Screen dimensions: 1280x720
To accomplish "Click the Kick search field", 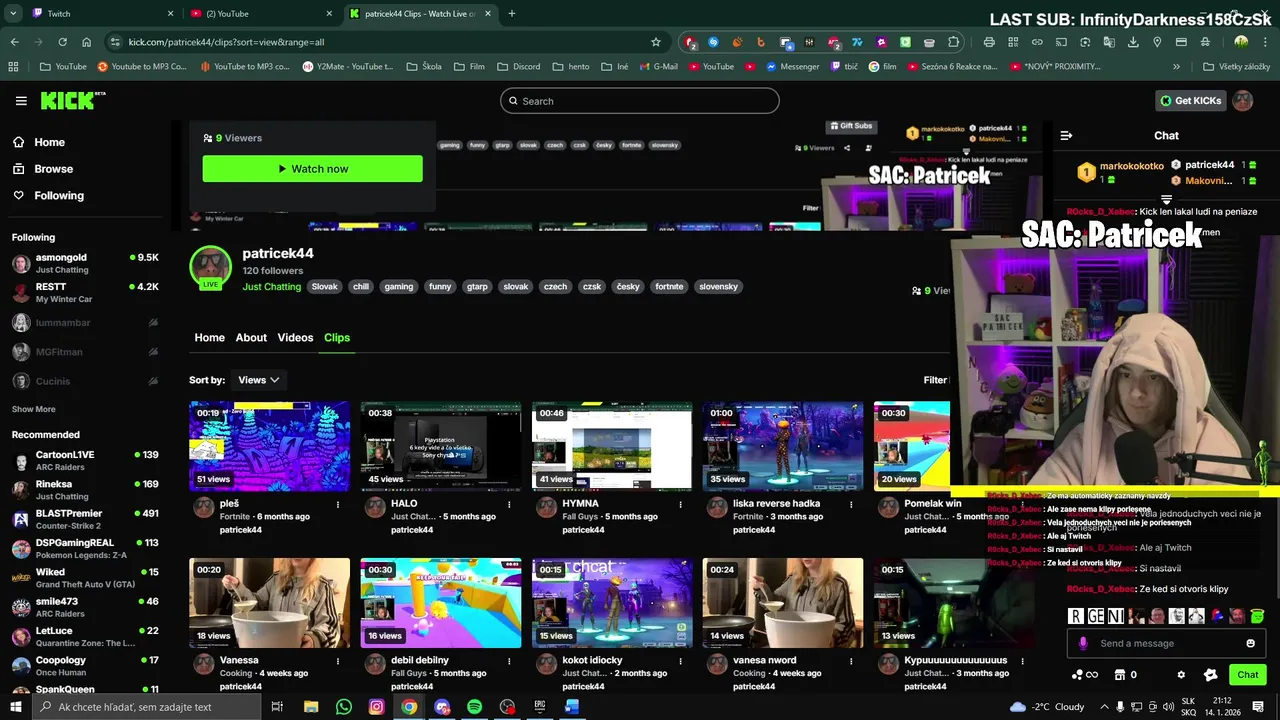I will pyautogui.click(x=640, y=101).
